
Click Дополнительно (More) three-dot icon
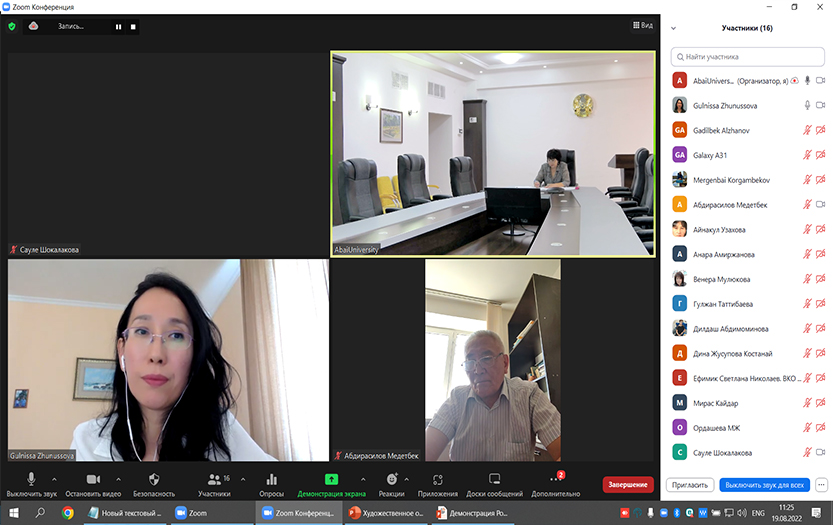(556, 480)
